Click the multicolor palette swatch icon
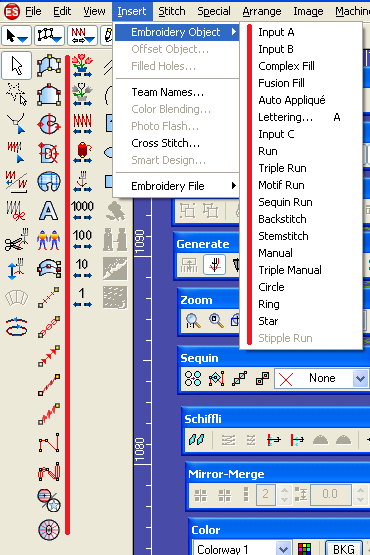 coord(304,549)
